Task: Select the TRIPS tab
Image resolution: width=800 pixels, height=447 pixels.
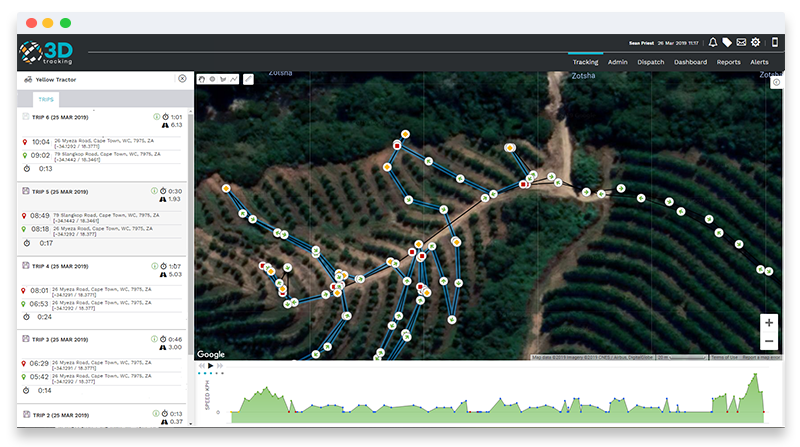Action: pyautogui.click(x=47, y=100)
